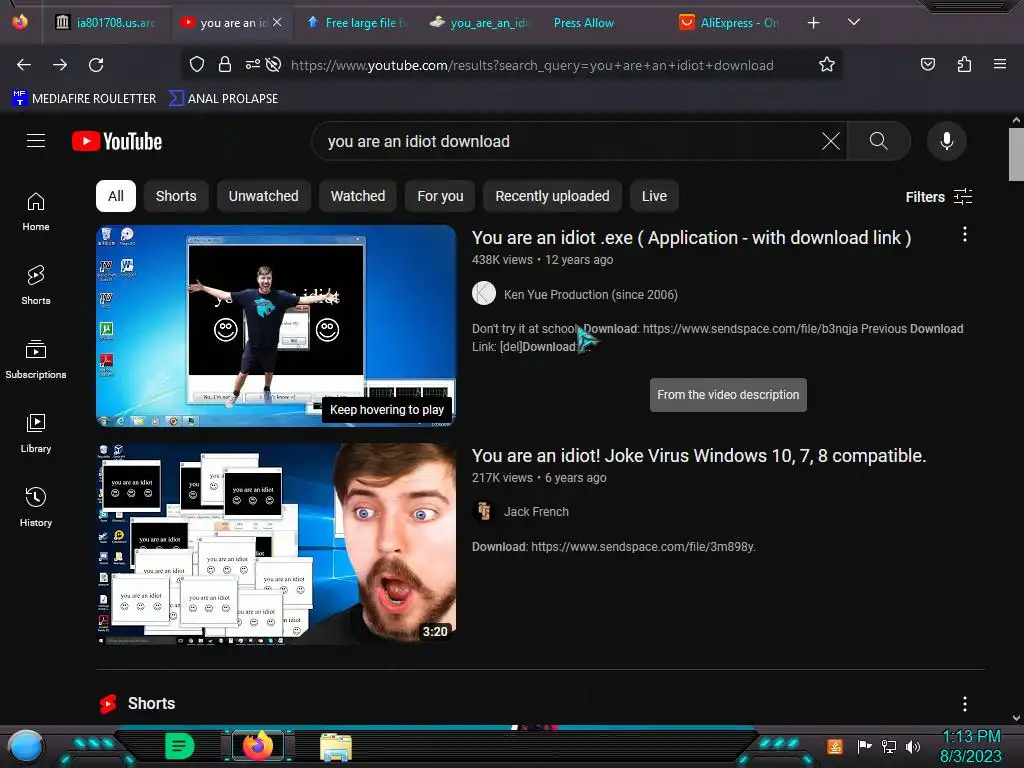
Task: Start voice search with the microphone icon
Action: [946, 141]
